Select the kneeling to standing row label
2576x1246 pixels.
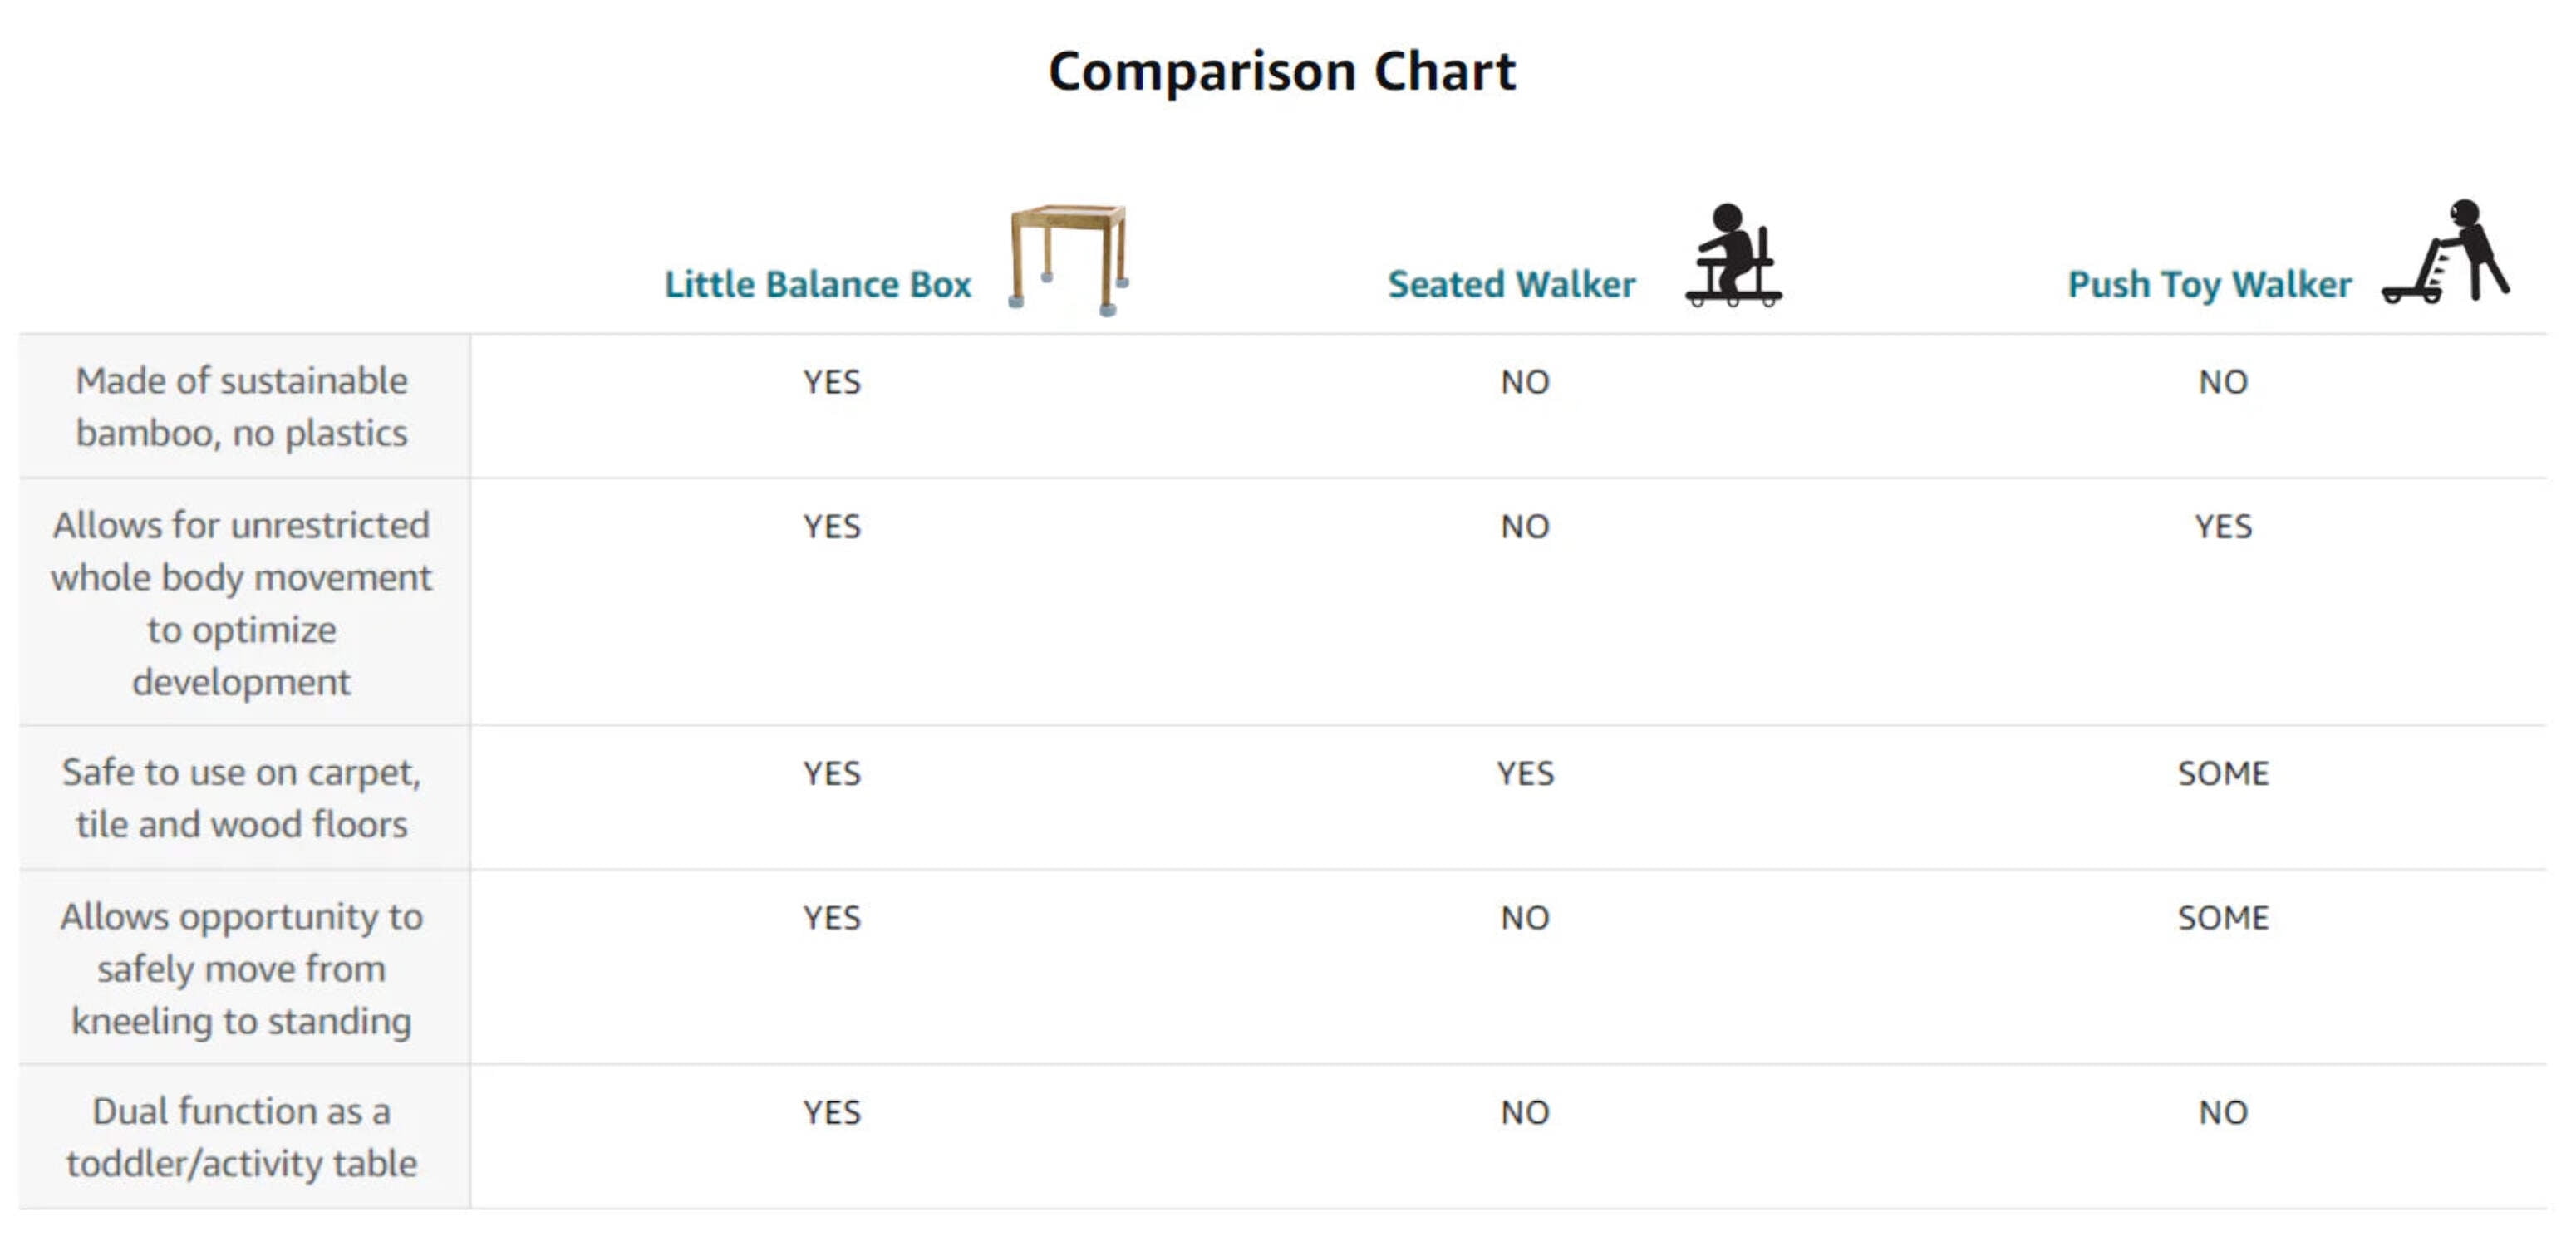point(242,969)
